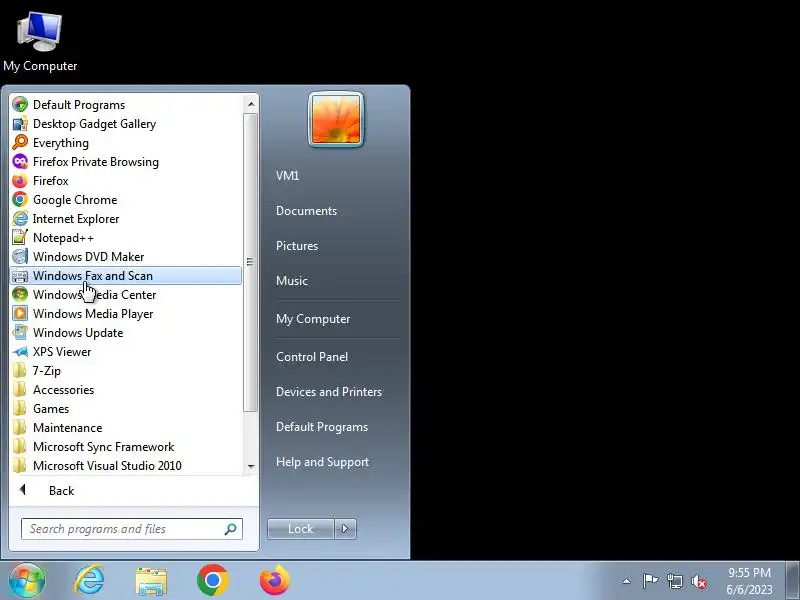Click the Lock button
Image resolution: width=800 pixels, height=600 pixels.
click(x=301, y=529)
